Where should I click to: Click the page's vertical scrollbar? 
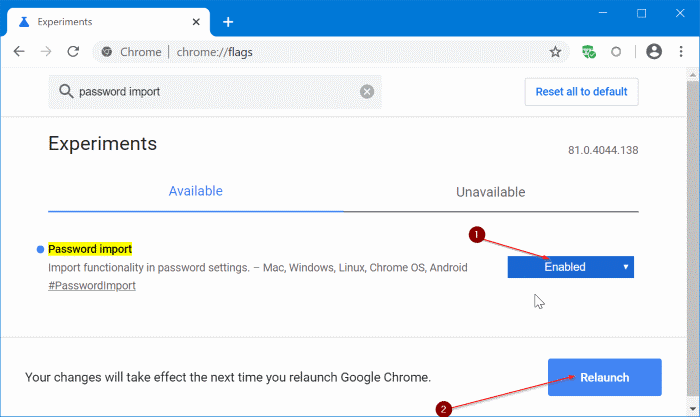pos(692,239)
